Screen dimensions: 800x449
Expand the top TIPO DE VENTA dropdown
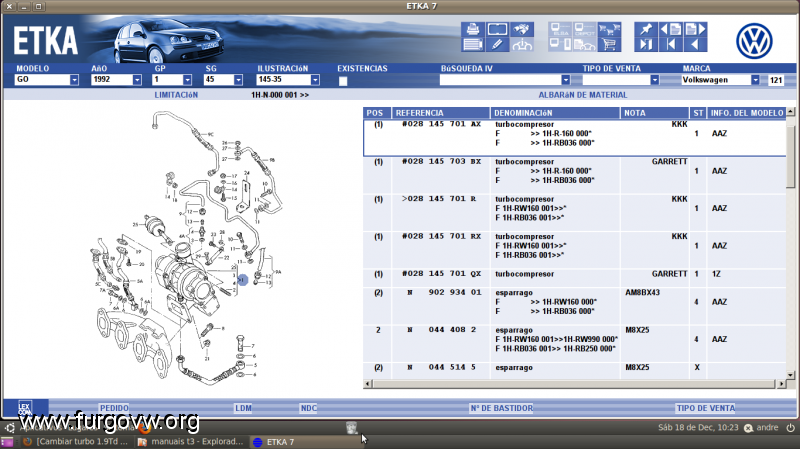coord(621,80)
